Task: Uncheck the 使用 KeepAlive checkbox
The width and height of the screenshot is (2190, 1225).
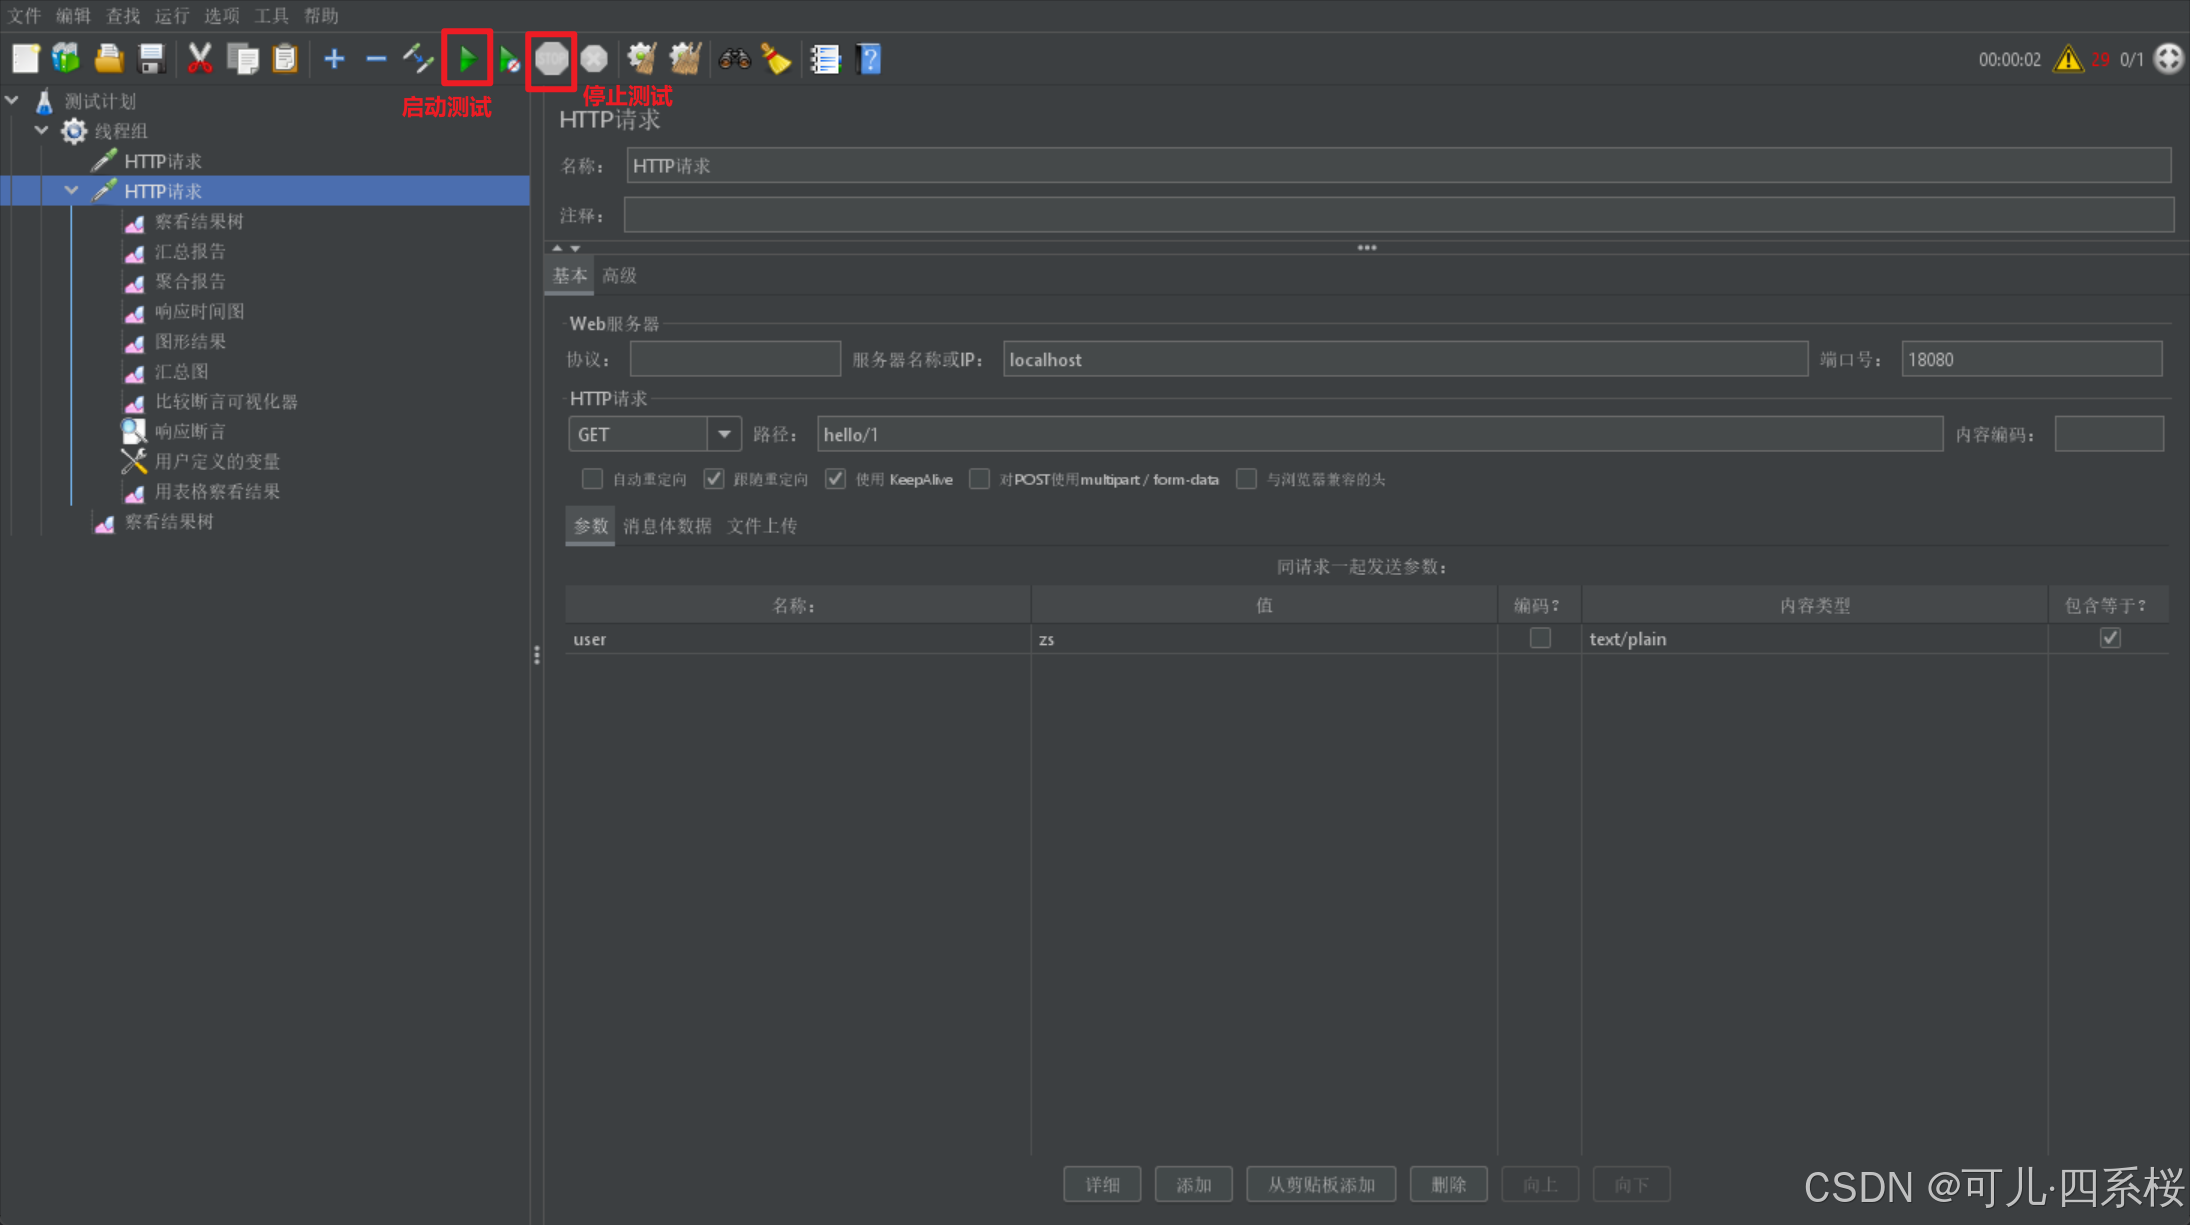Action: (x=835, y=479)
